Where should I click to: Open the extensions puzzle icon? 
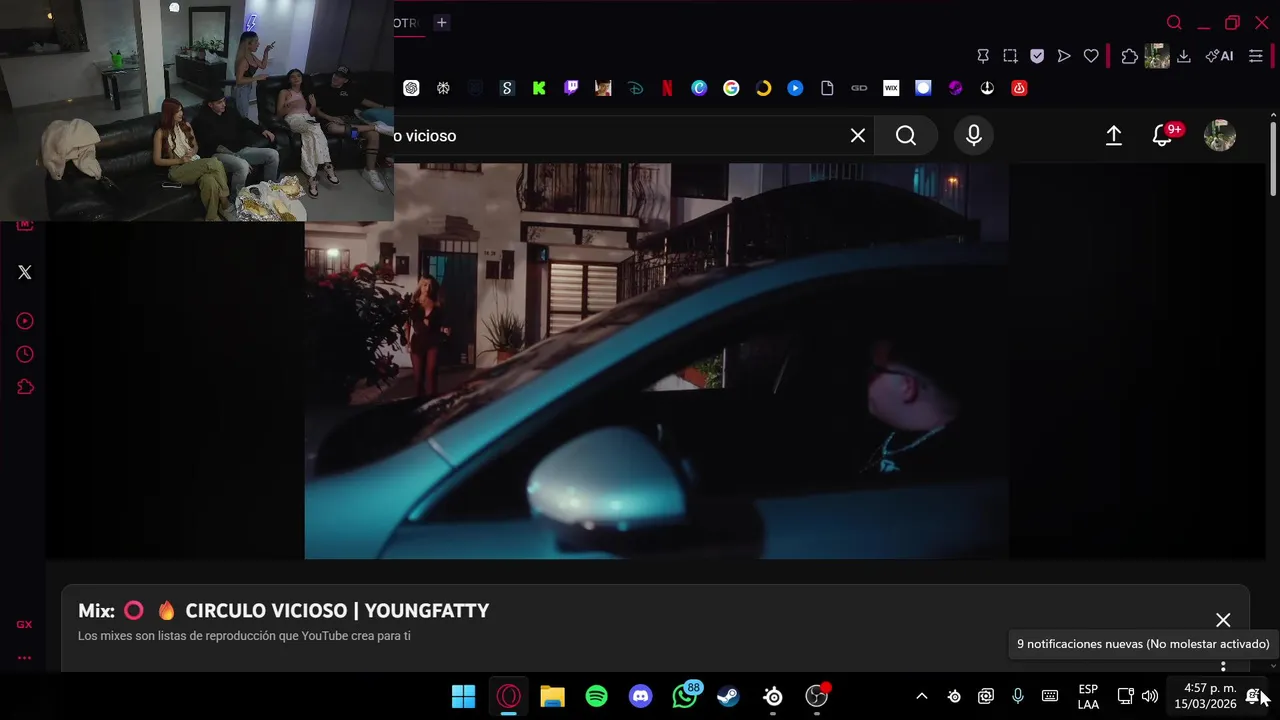point(1130,56)
